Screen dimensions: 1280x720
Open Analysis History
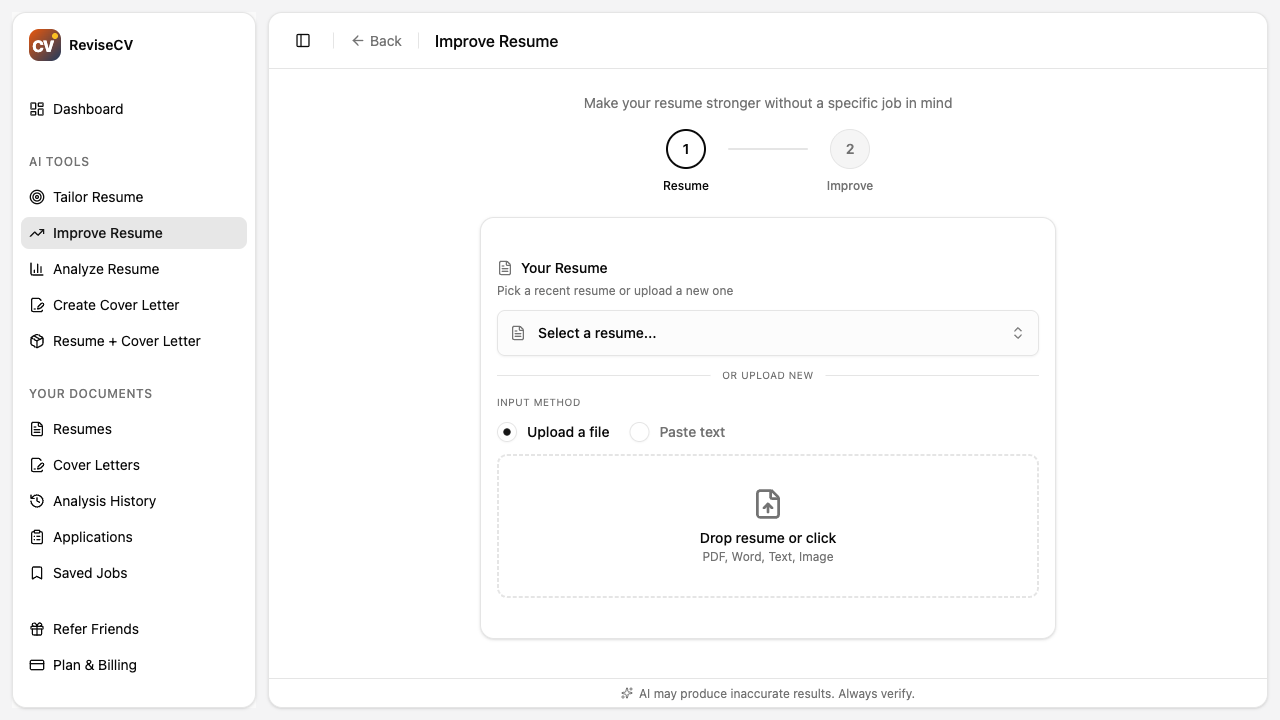click(104, 501)
